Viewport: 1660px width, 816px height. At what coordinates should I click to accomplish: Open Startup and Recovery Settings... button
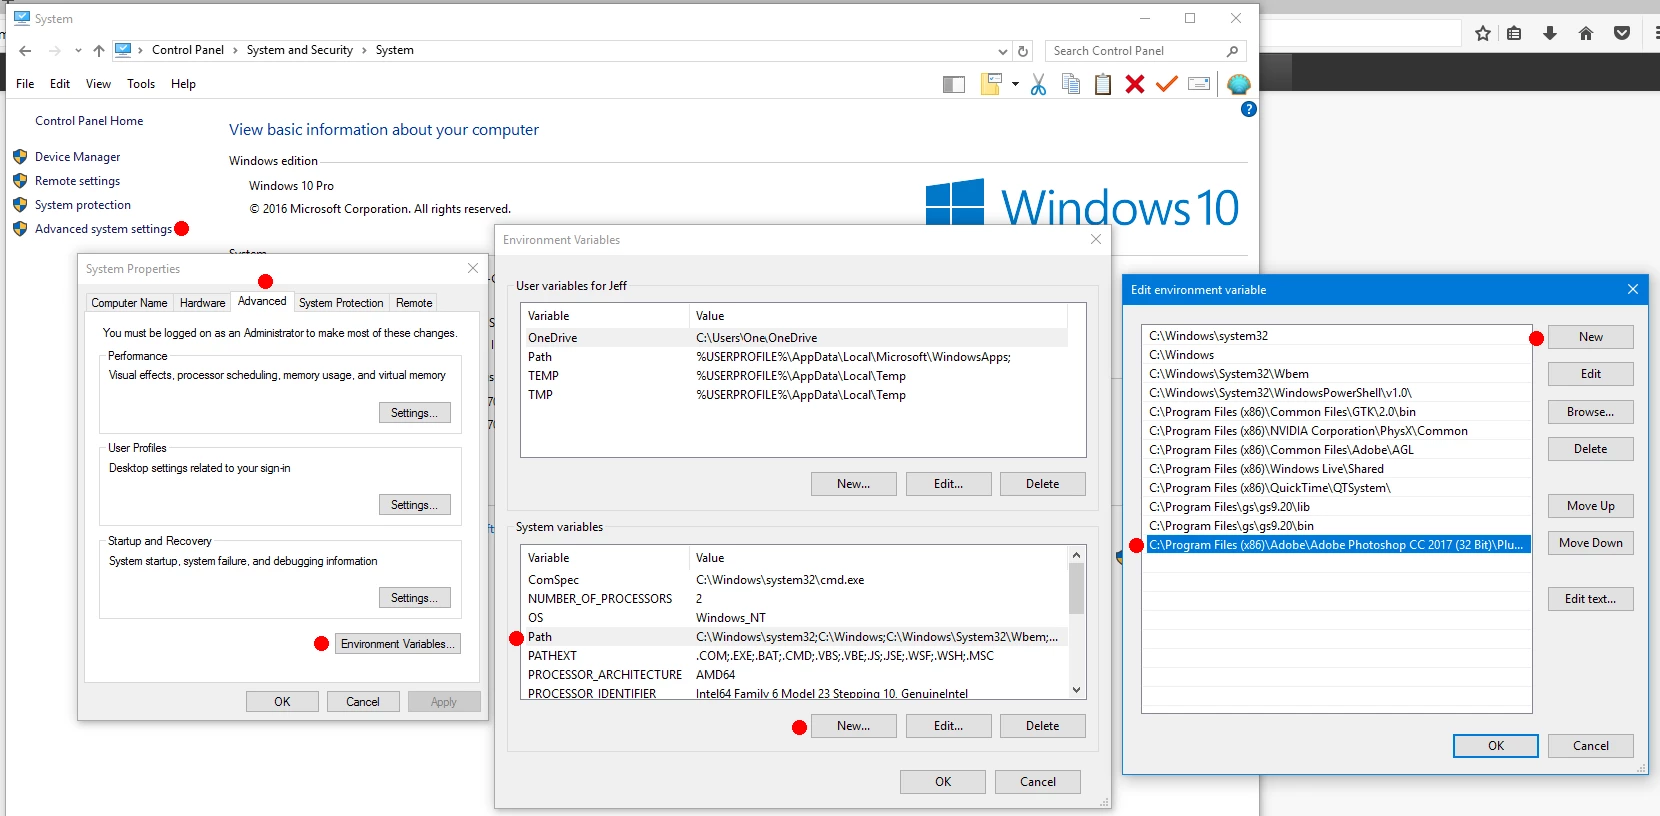click(x=414, y=598)
